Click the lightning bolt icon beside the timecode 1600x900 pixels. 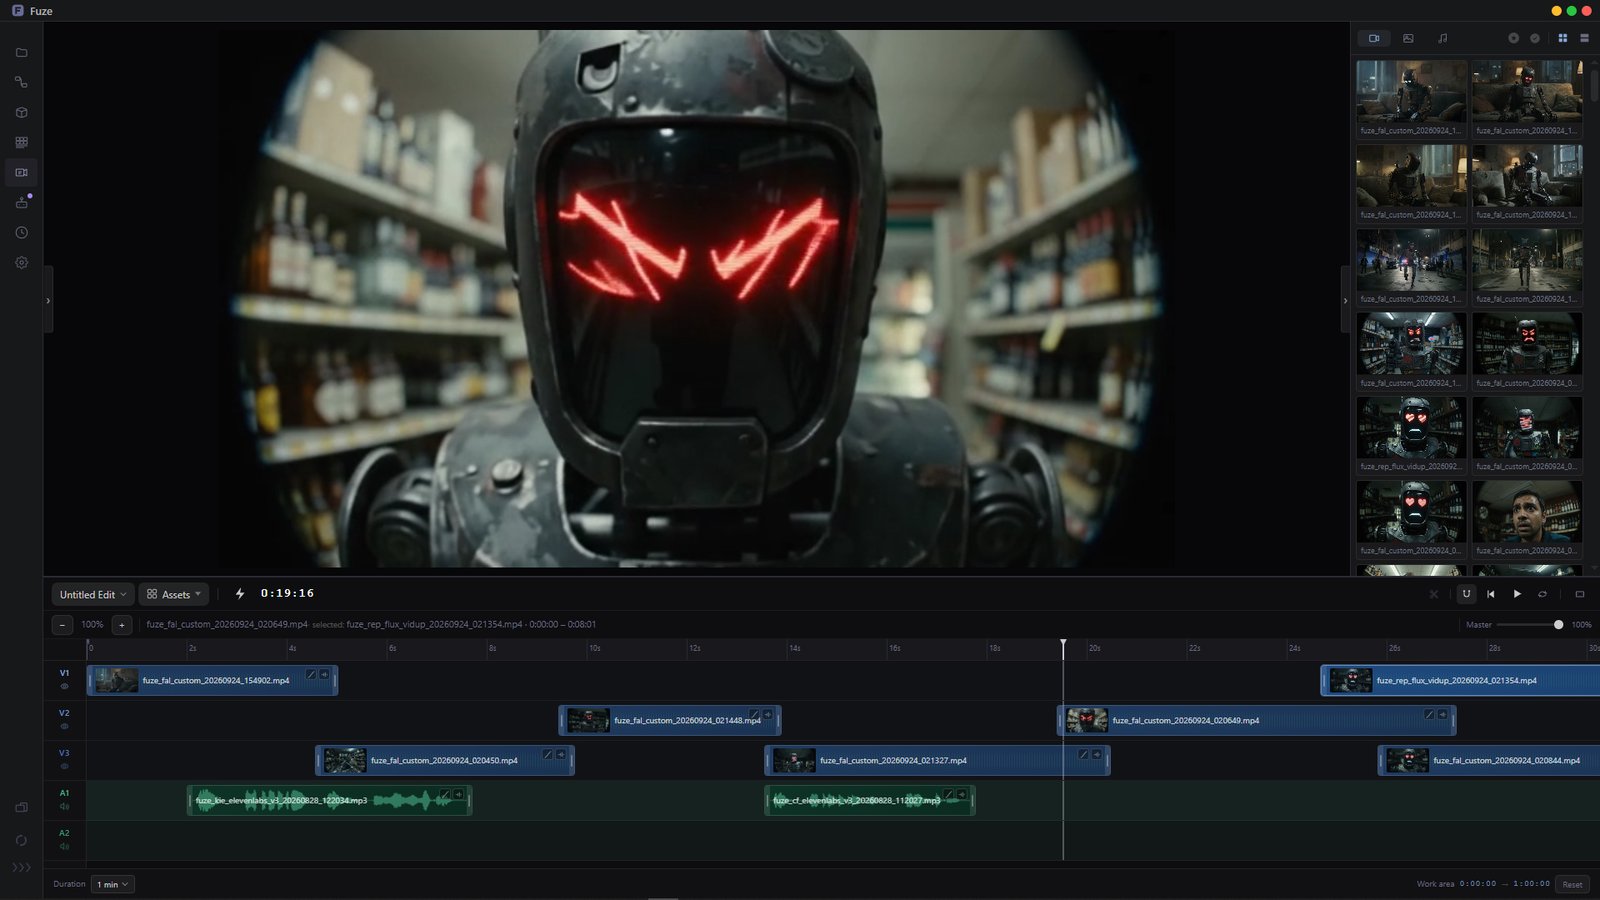240,594
